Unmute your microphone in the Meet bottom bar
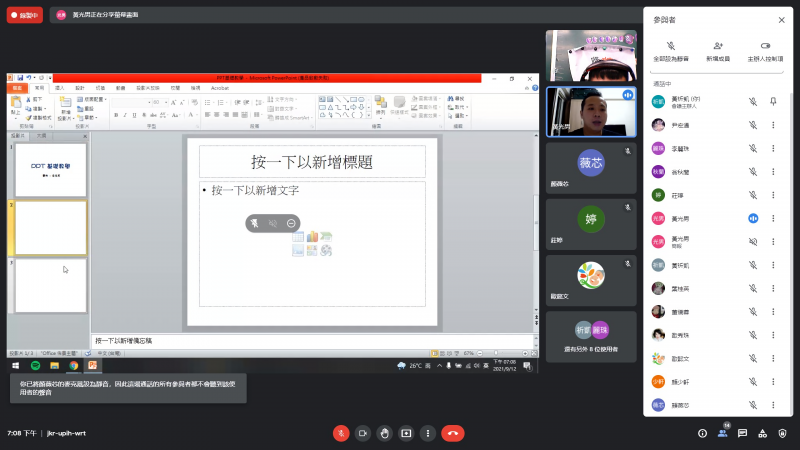This screenshot has width=800, height=450. tap(341, 433)
